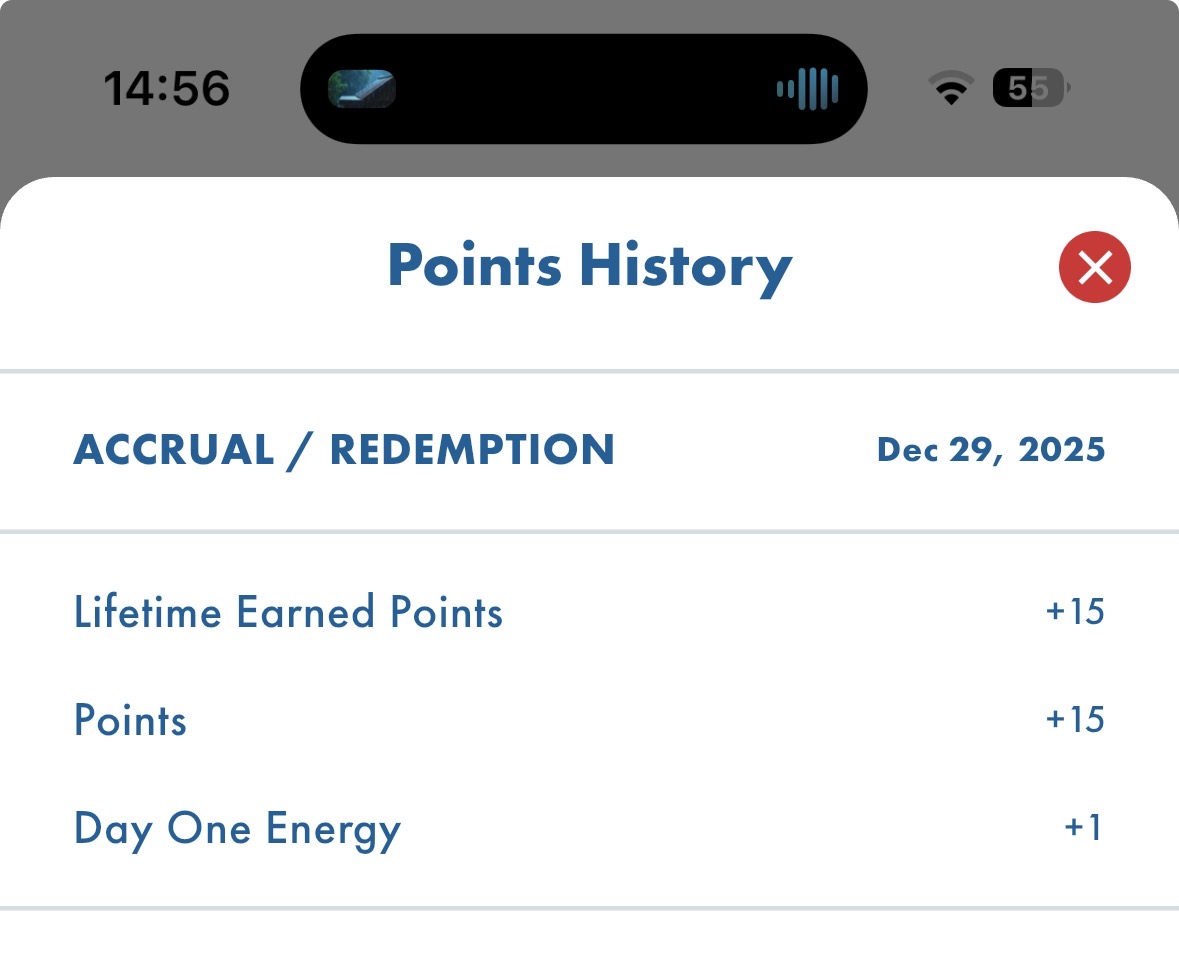Tap the +15 value beside Points
1179x953 pixels.
(1075, 720)
